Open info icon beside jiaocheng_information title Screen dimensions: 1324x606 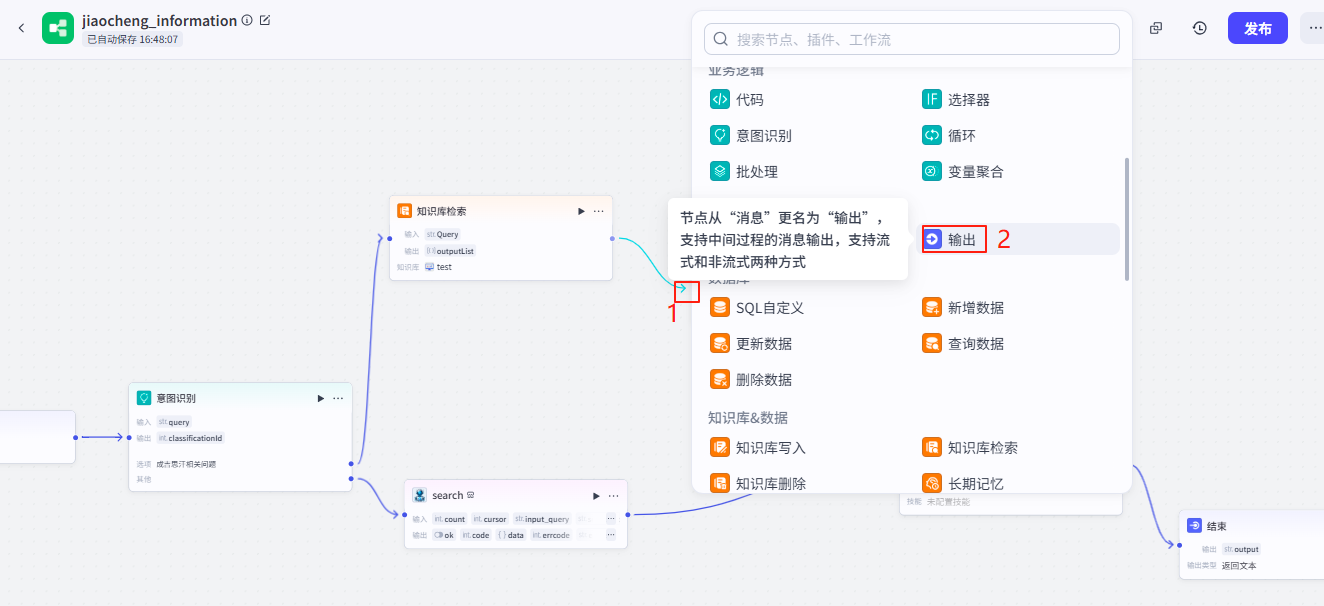pyautogui.click(x=247, y=20)
